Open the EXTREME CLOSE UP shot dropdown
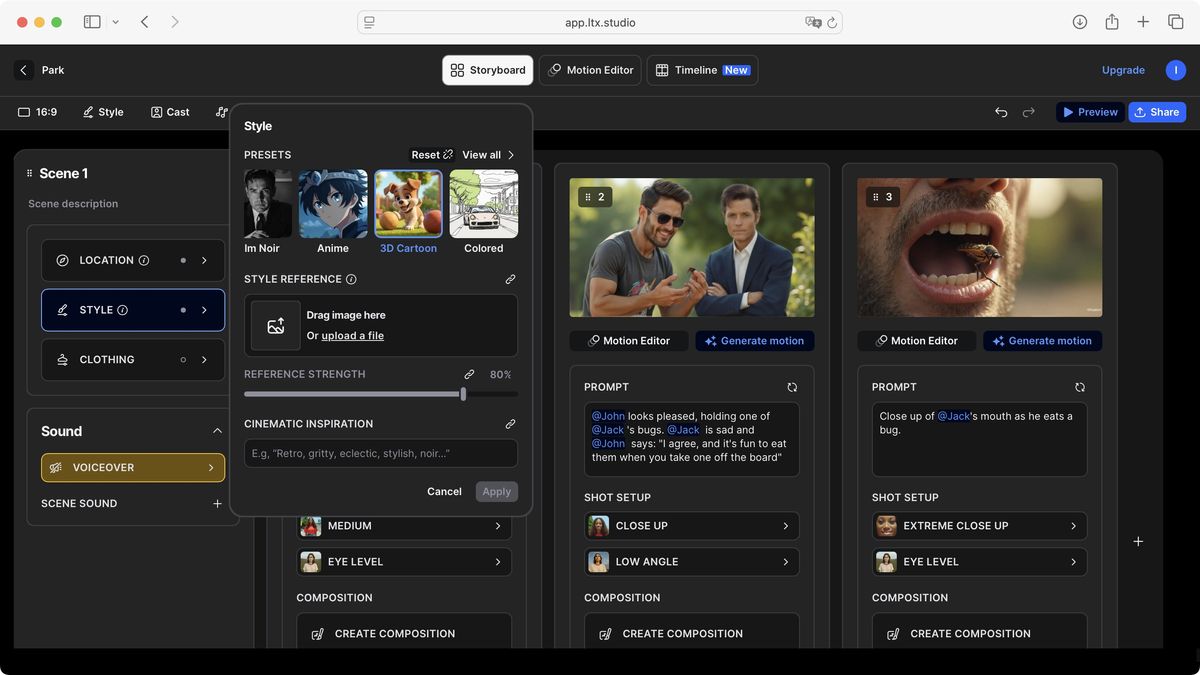Viewport: 1200px width, 675px height. pos(979,526)
